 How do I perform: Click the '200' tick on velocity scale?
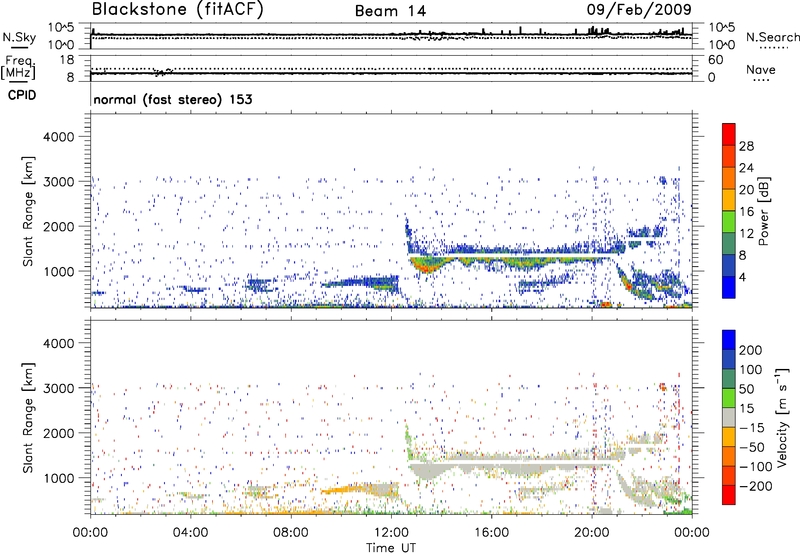point(751,350)
